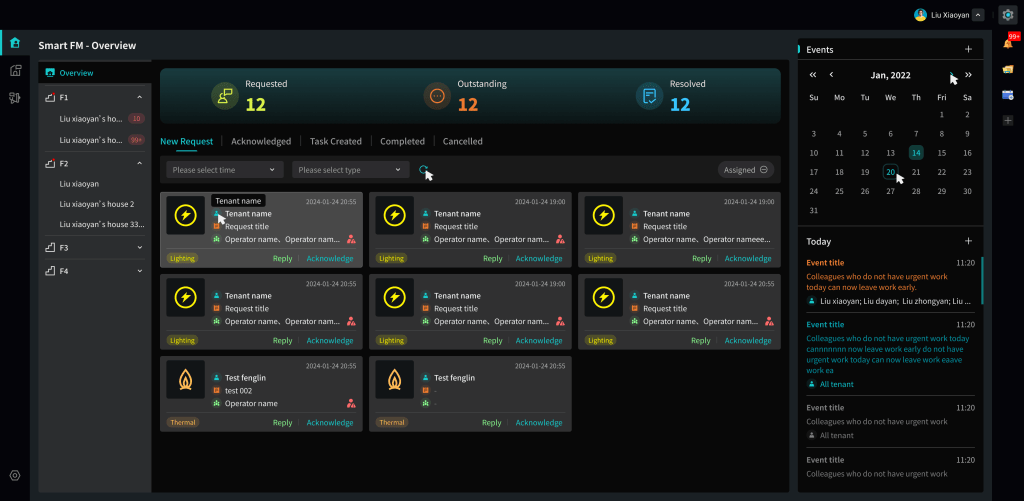Click the F1 floor icon in tree

click(x=50, y=97)
